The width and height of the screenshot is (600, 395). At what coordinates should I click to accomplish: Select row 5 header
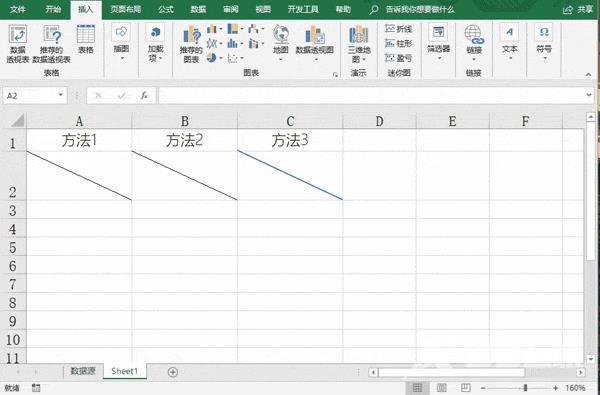click(13, 247)
